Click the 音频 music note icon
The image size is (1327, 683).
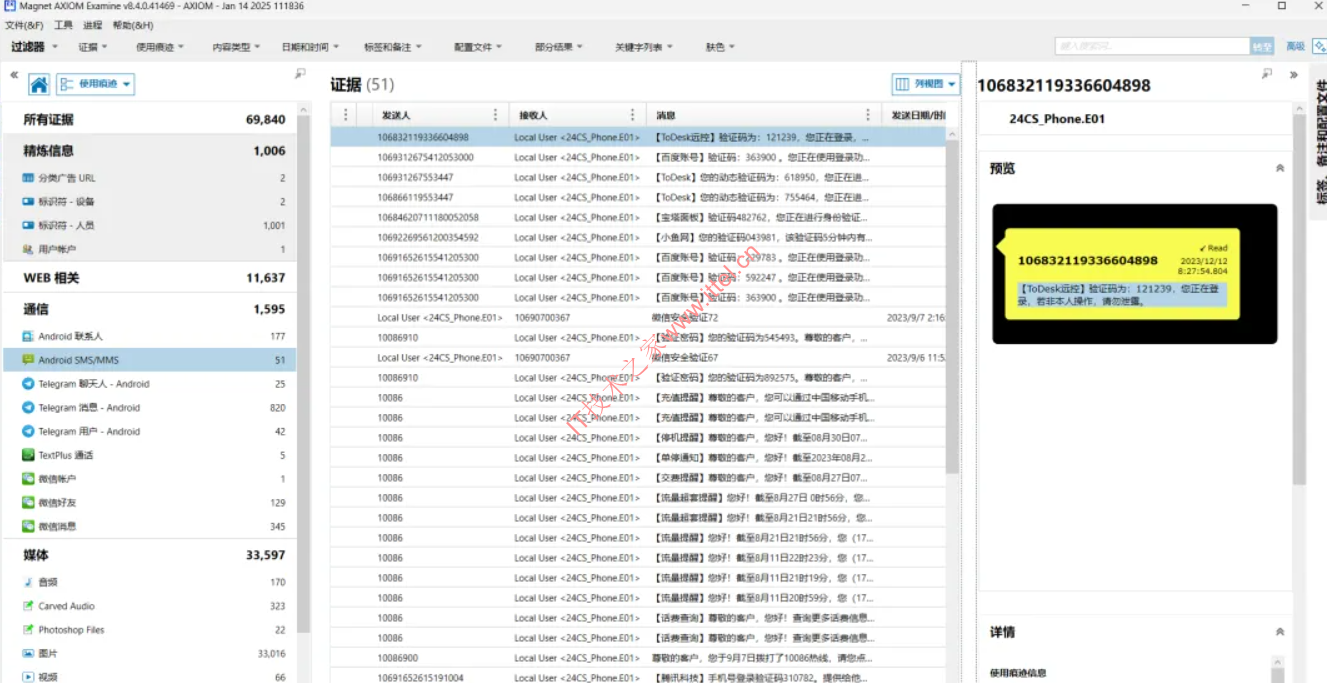point(29,582)
